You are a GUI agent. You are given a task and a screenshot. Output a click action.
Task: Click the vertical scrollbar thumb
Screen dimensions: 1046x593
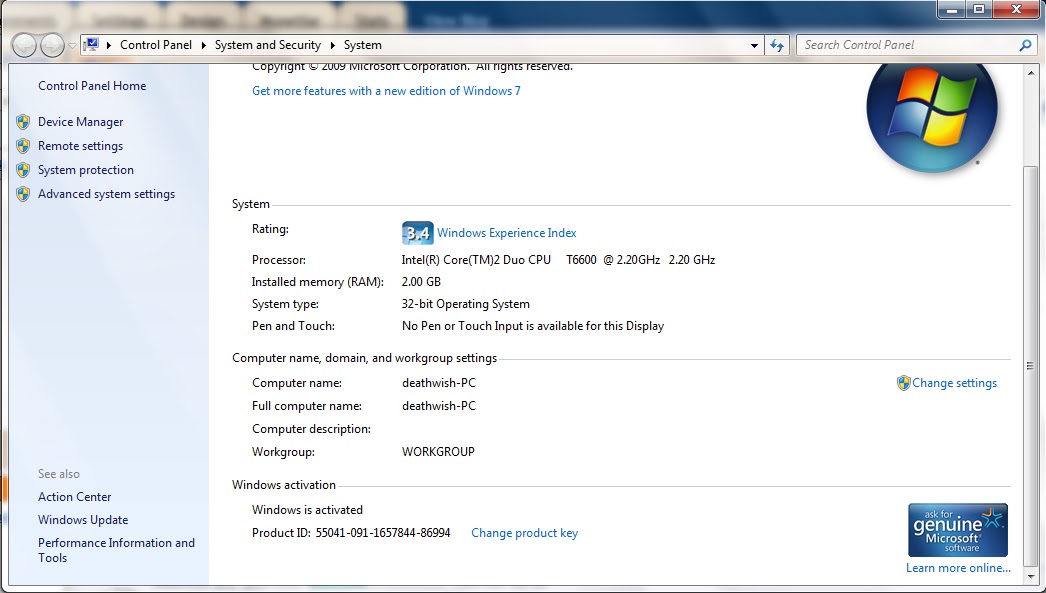1031,366
